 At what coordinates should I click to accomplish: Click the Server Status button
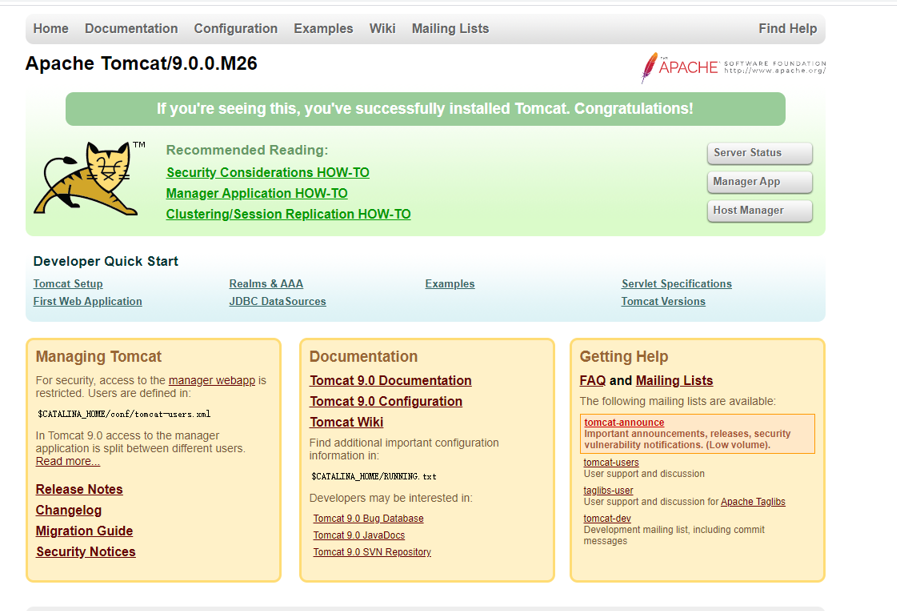(x=760, y=153)
